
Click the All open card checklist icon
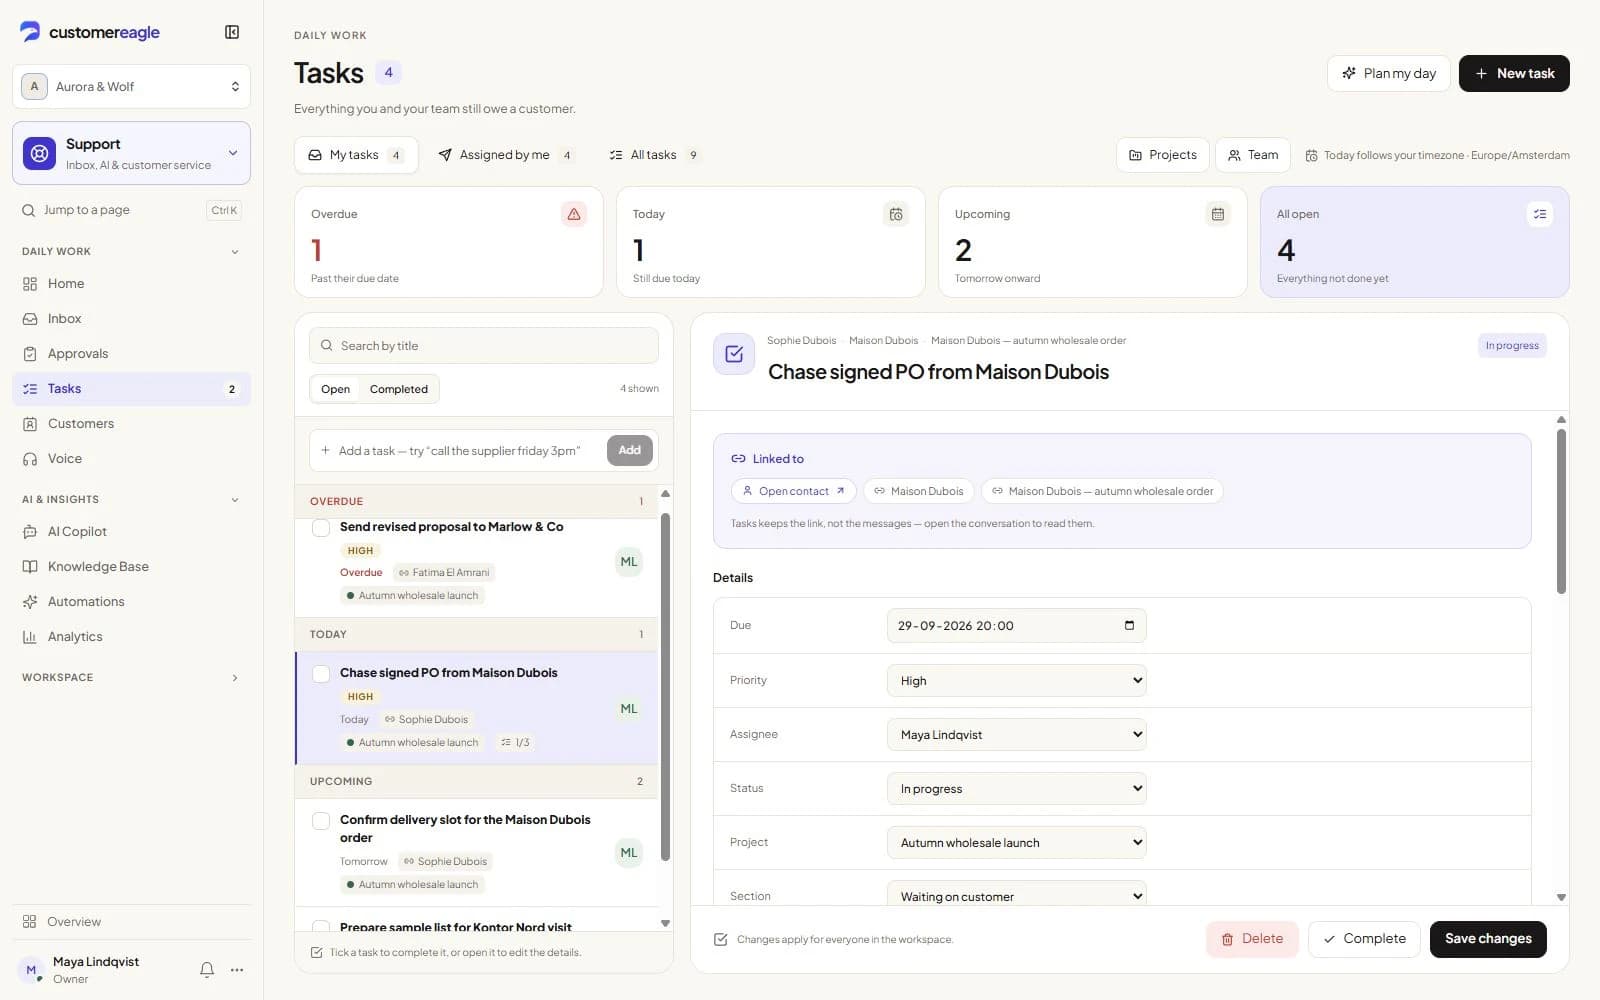pos(1540,214)
